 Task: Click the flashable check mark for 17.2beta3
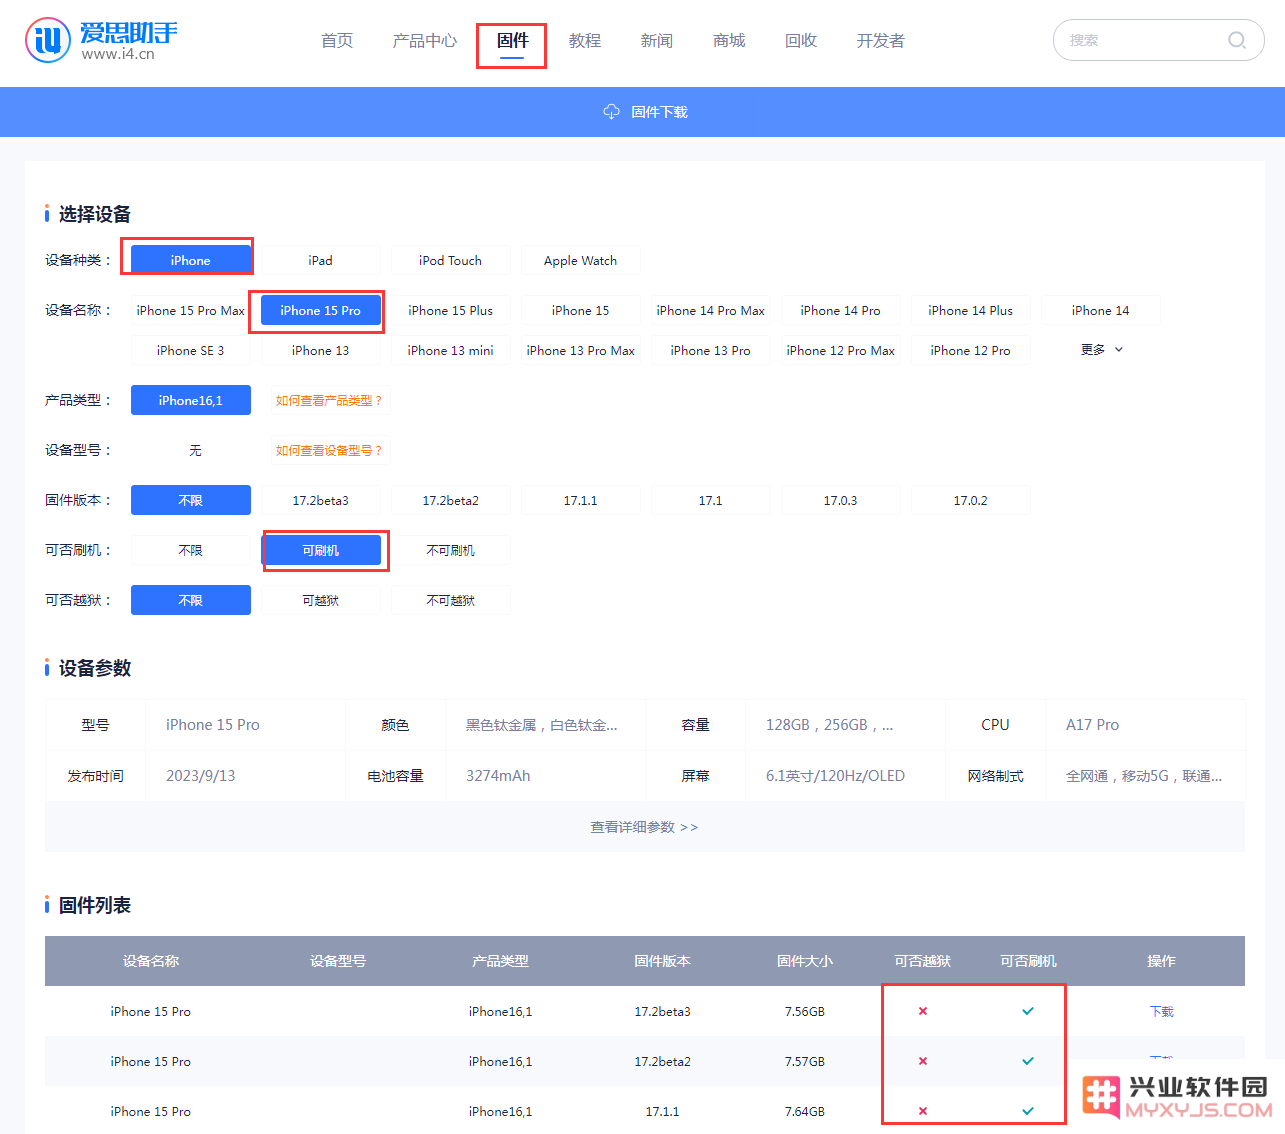(x=1028, y=1011)
